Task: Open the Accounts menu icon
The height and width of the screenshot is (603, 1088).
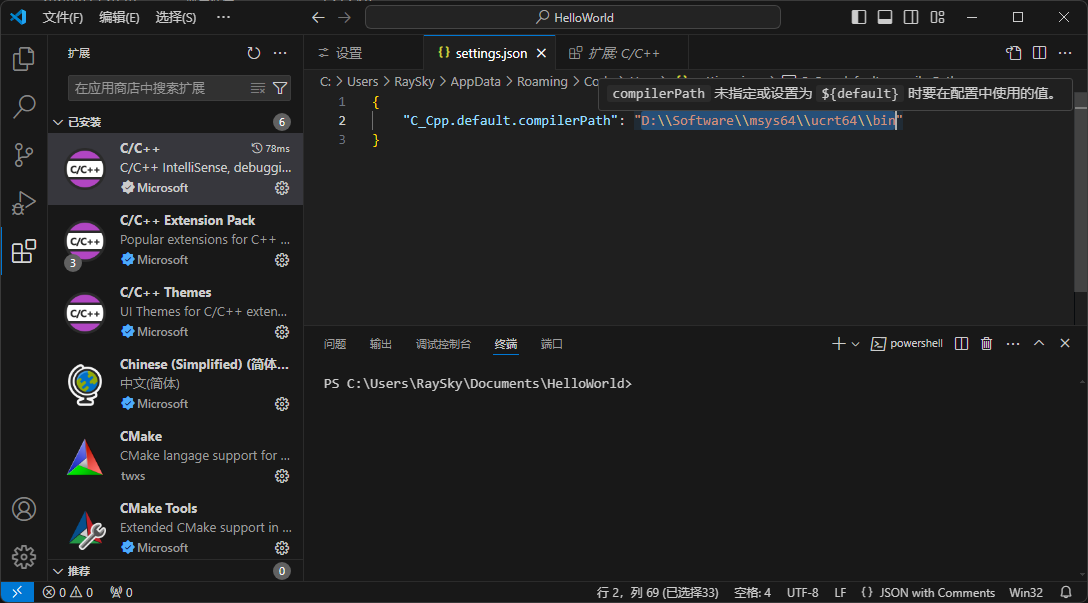Action: tap(24, 509)
